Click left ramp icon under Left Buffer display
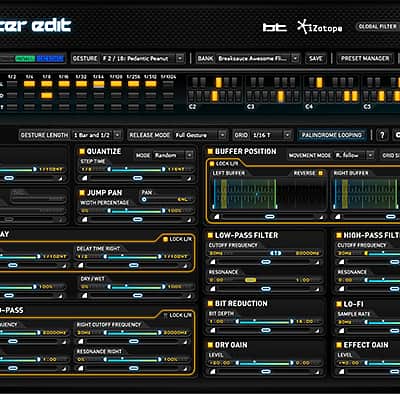 pyautogui.click(x=217, y=217)
